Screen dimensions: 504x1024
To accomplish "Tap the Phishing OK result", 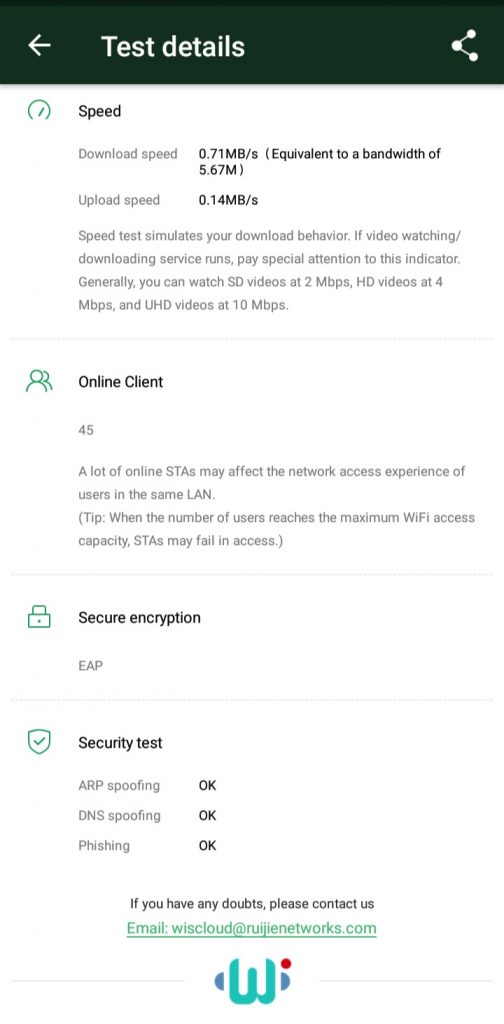I will pos(208,846).
